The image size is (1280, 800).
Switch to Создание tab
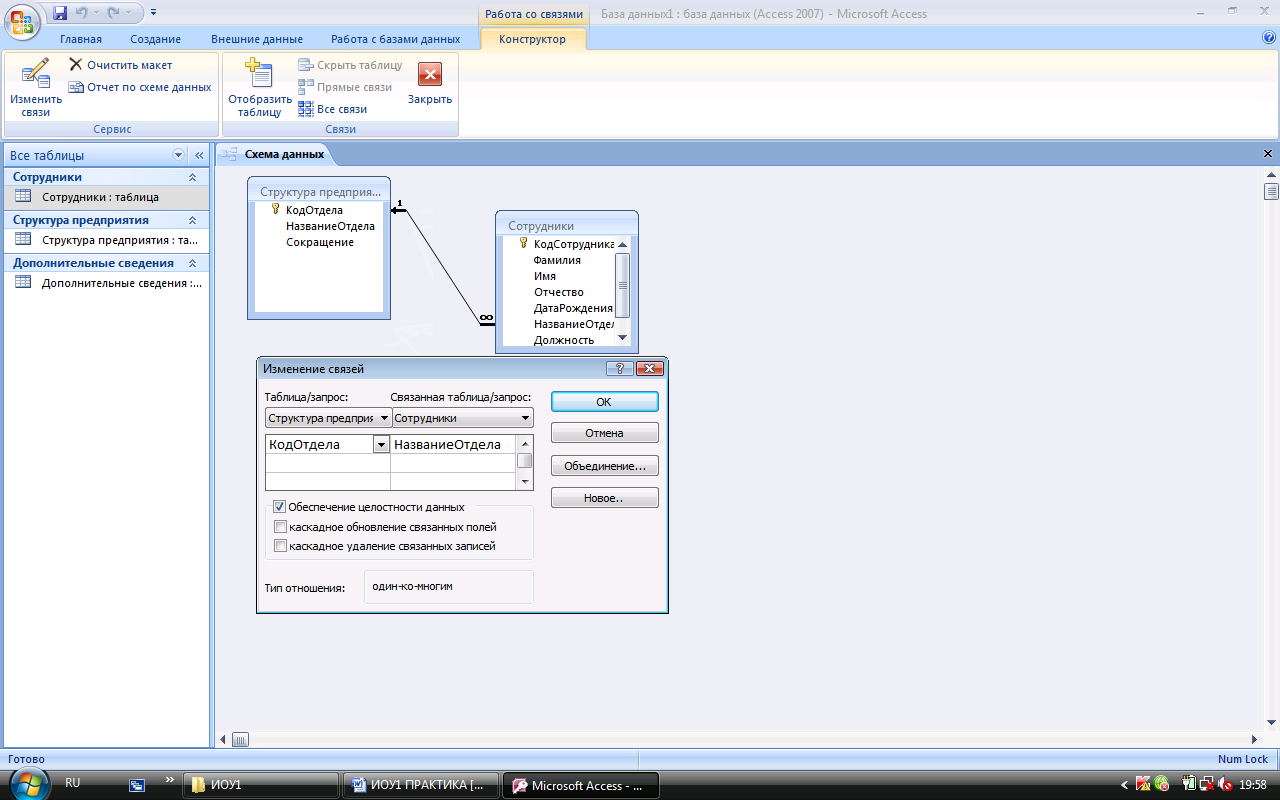click(155, 39)
